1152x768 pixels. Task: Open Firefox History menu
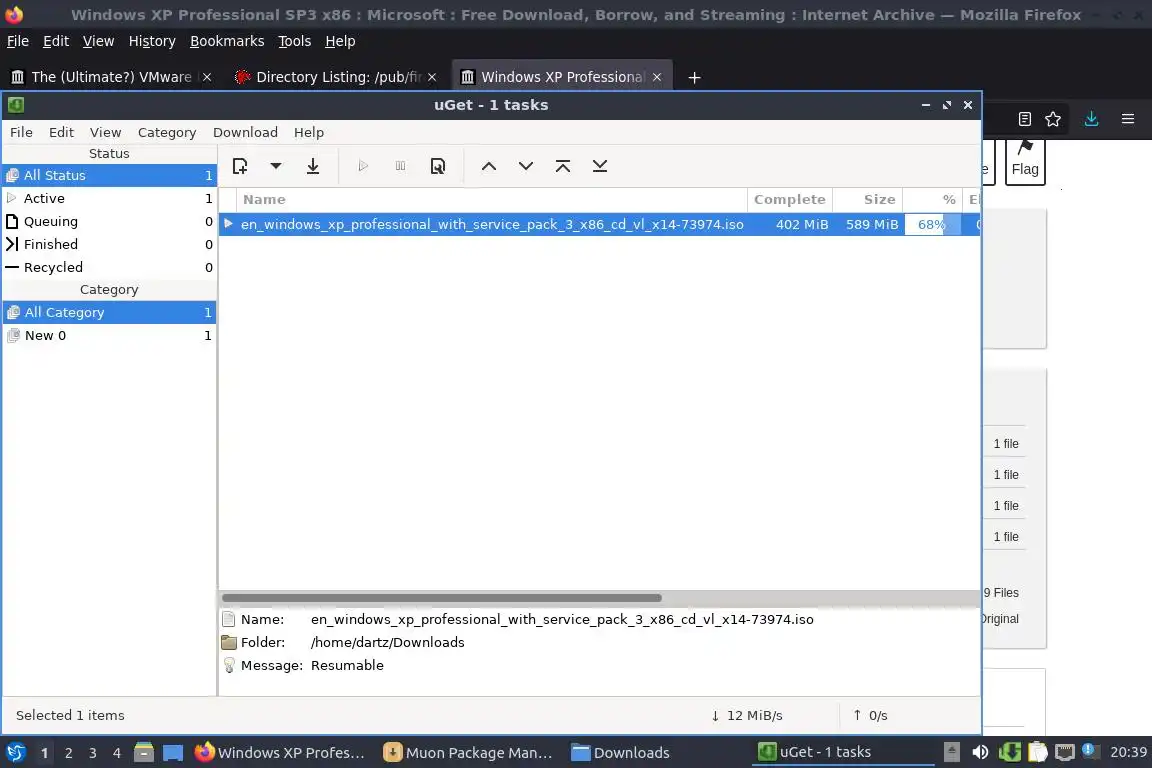click(152, 41)
